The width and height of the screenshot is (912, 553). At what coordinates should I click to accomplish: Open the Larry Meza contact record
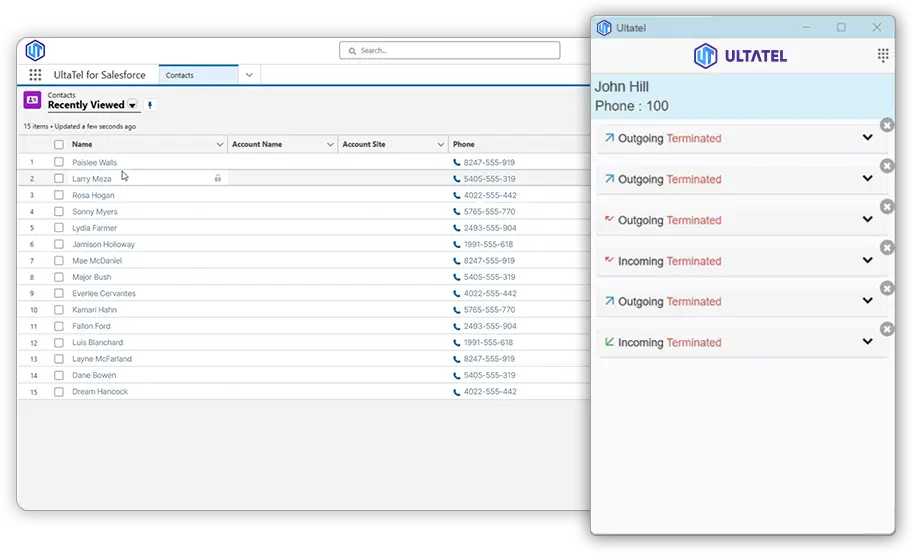click(x=92, y=179)
